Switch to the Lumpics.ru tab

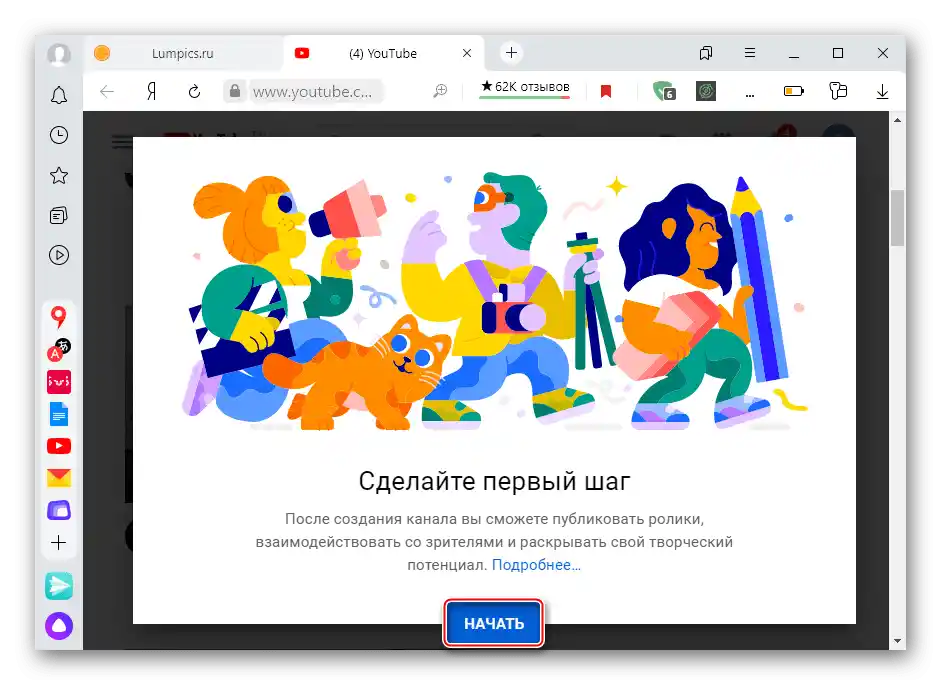185,52
